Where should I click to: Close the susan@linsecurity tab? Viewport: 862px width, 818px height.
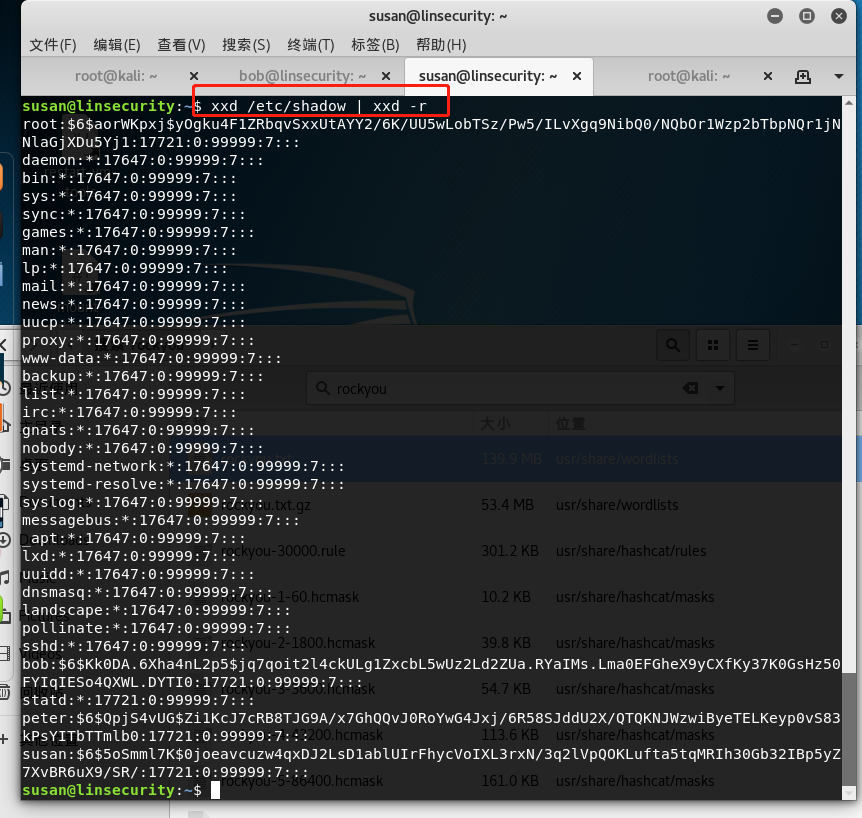pyautogui.click(x=577, y=76)
